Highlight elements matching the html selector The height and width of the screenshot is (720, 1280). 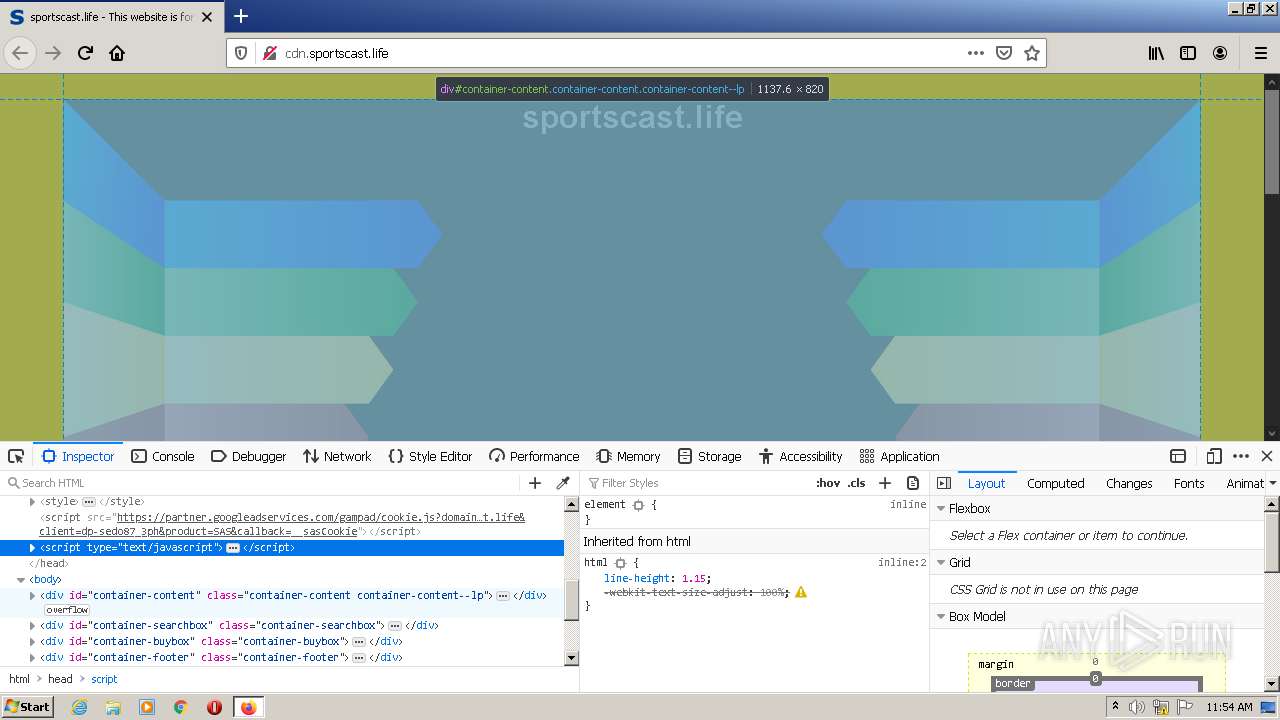point(620,563)
